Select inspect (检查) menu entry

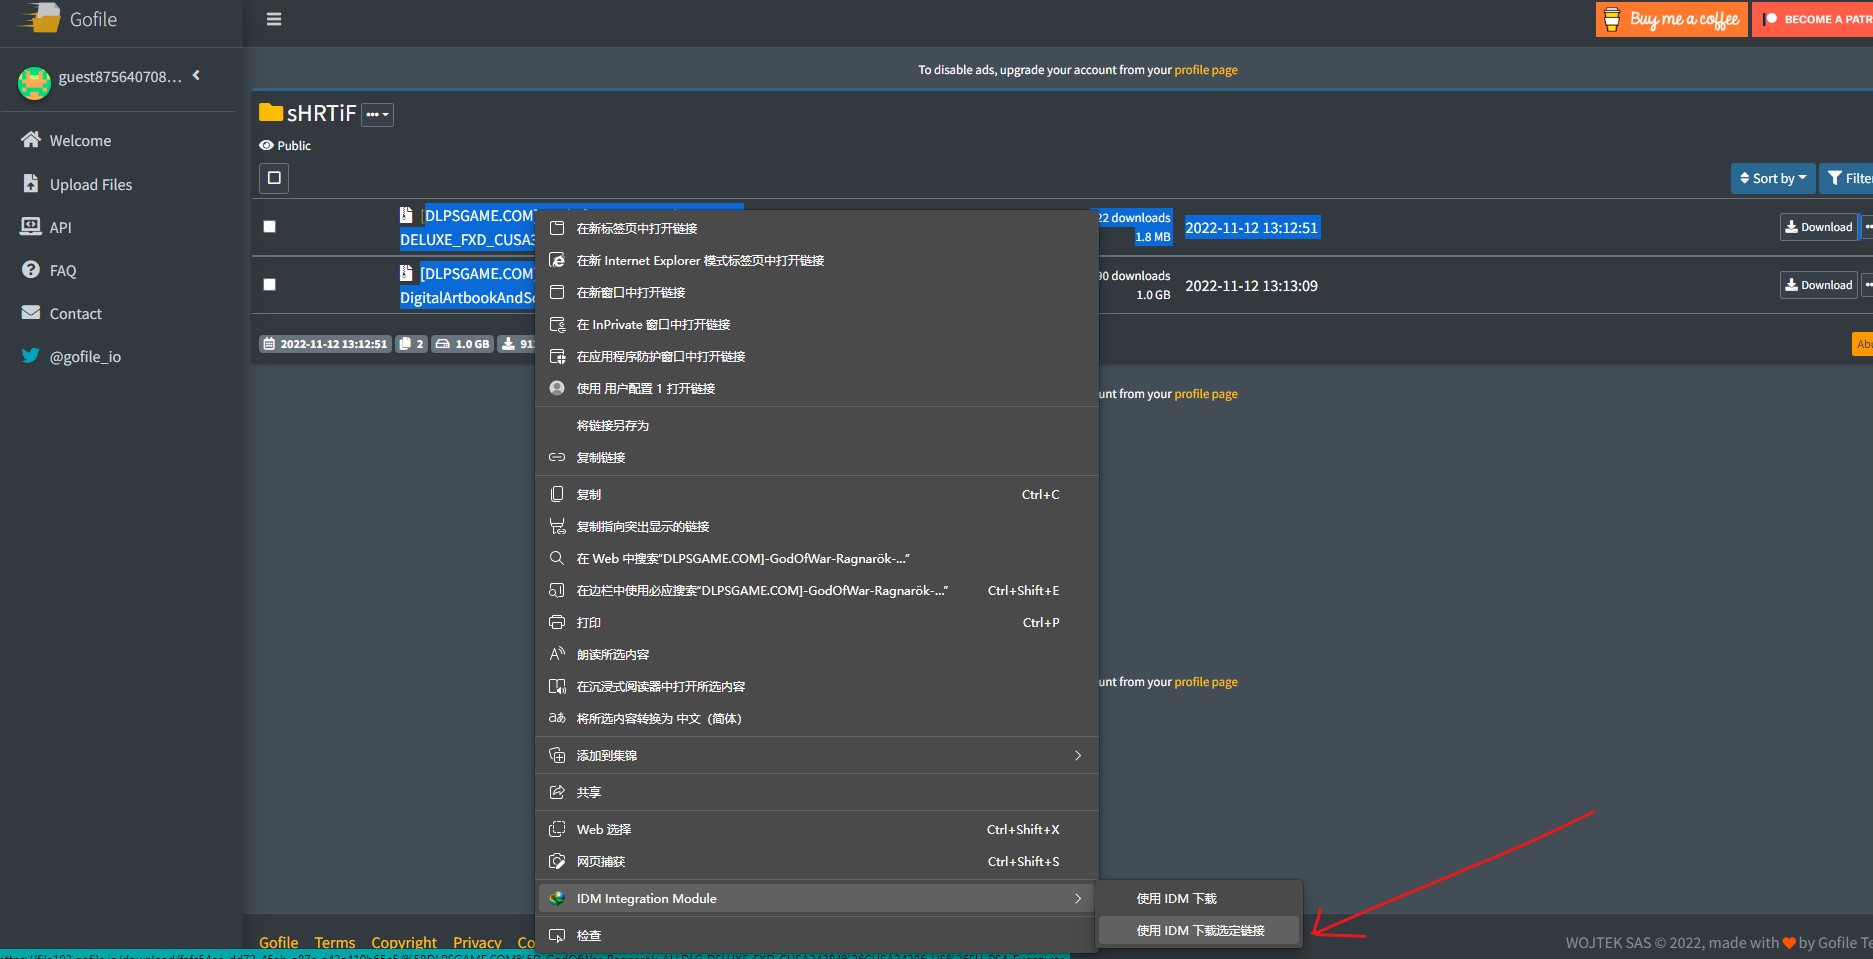(817, 936)
